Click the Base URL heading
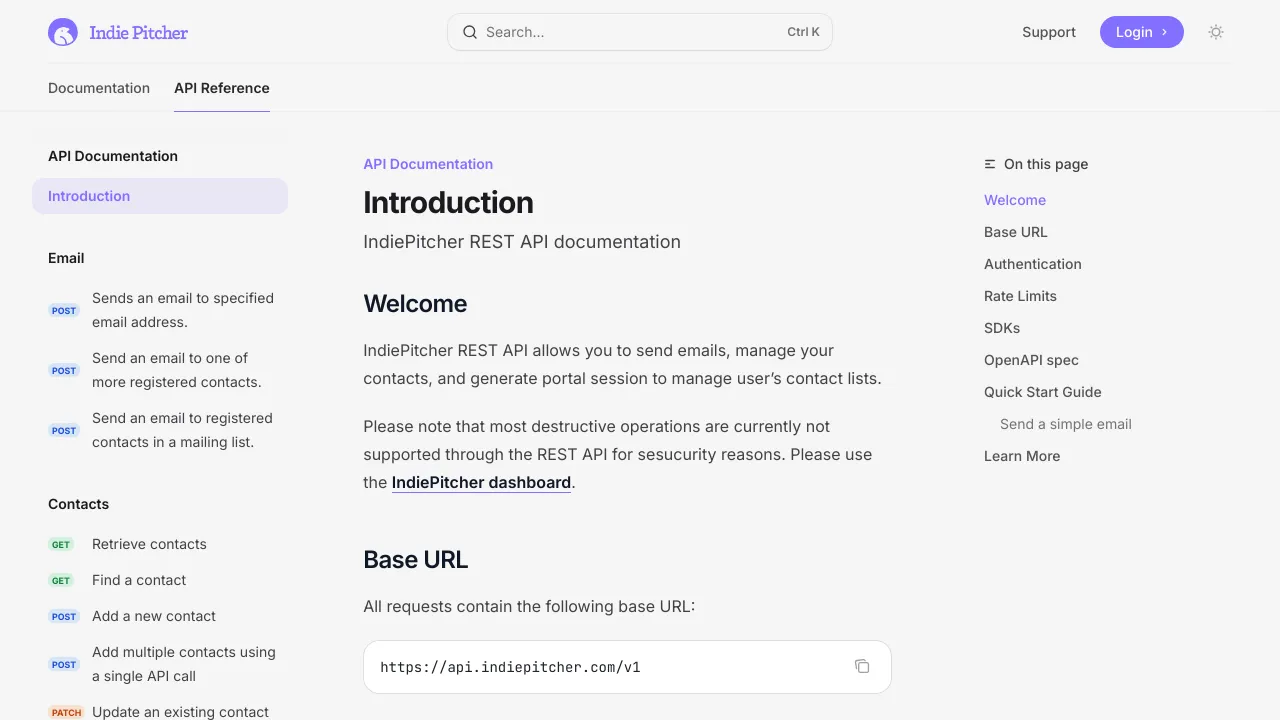1280x720 pixels. pos(416,560)
